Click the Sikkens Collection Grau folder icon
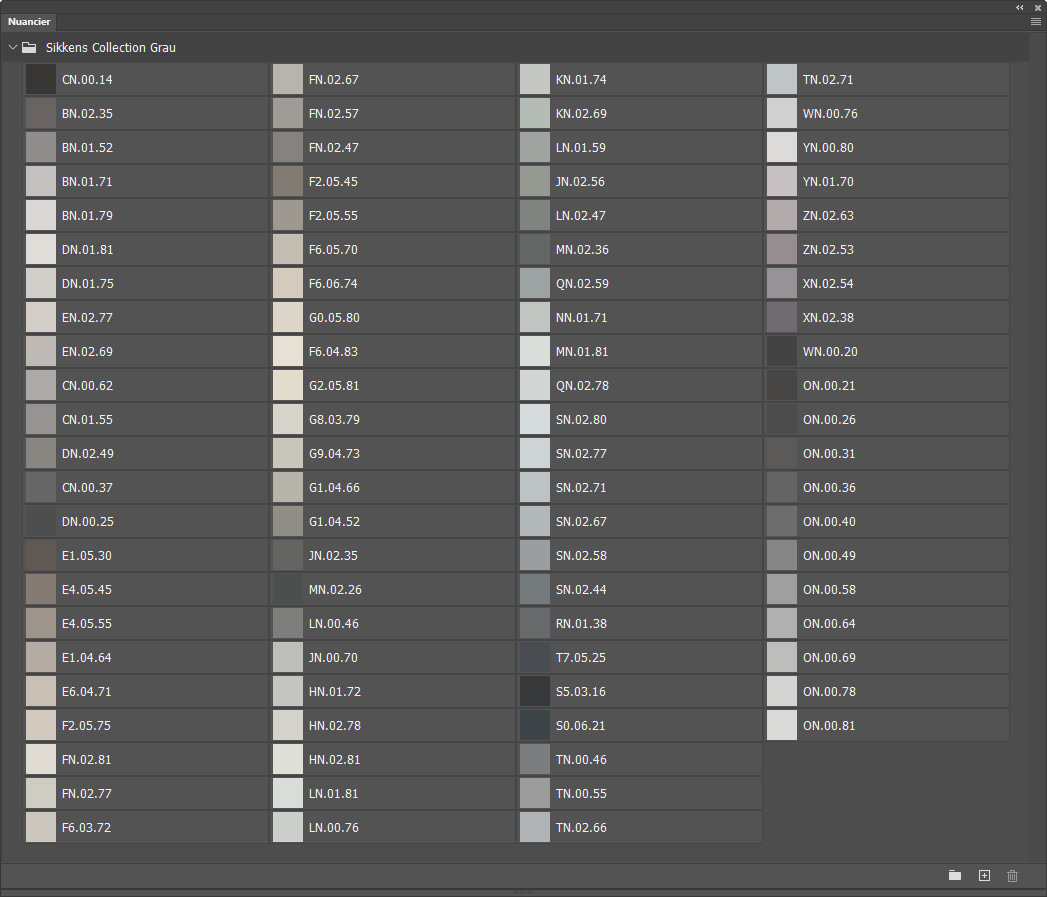1047x897 pixels. 29,47
